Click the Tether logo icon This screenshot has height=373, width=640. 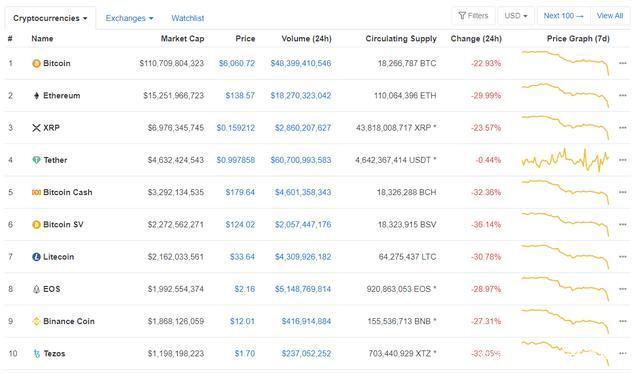[36, 160]
